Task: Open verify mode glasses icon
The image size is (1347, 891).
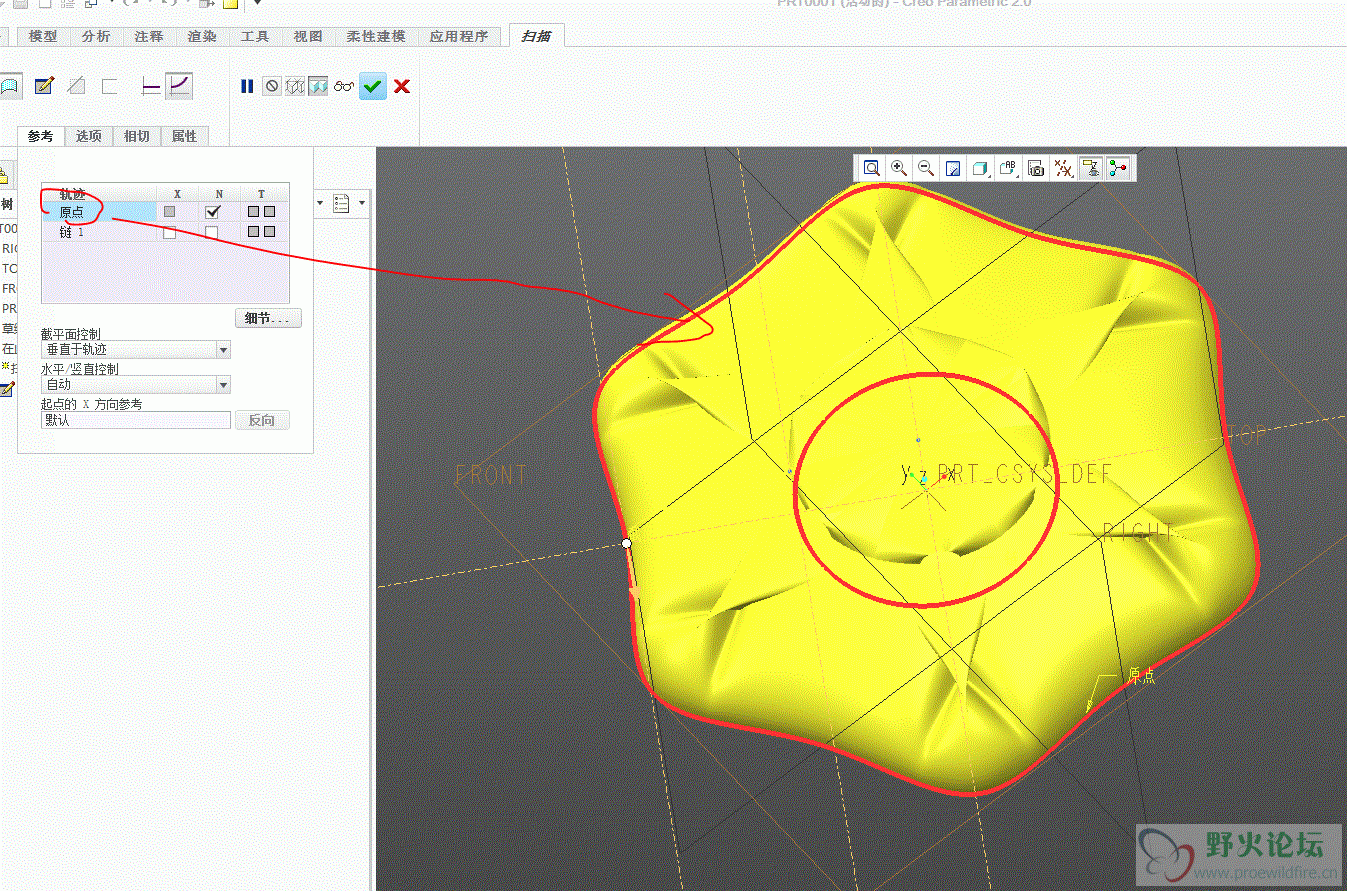Action: click(x=344, y=87)
